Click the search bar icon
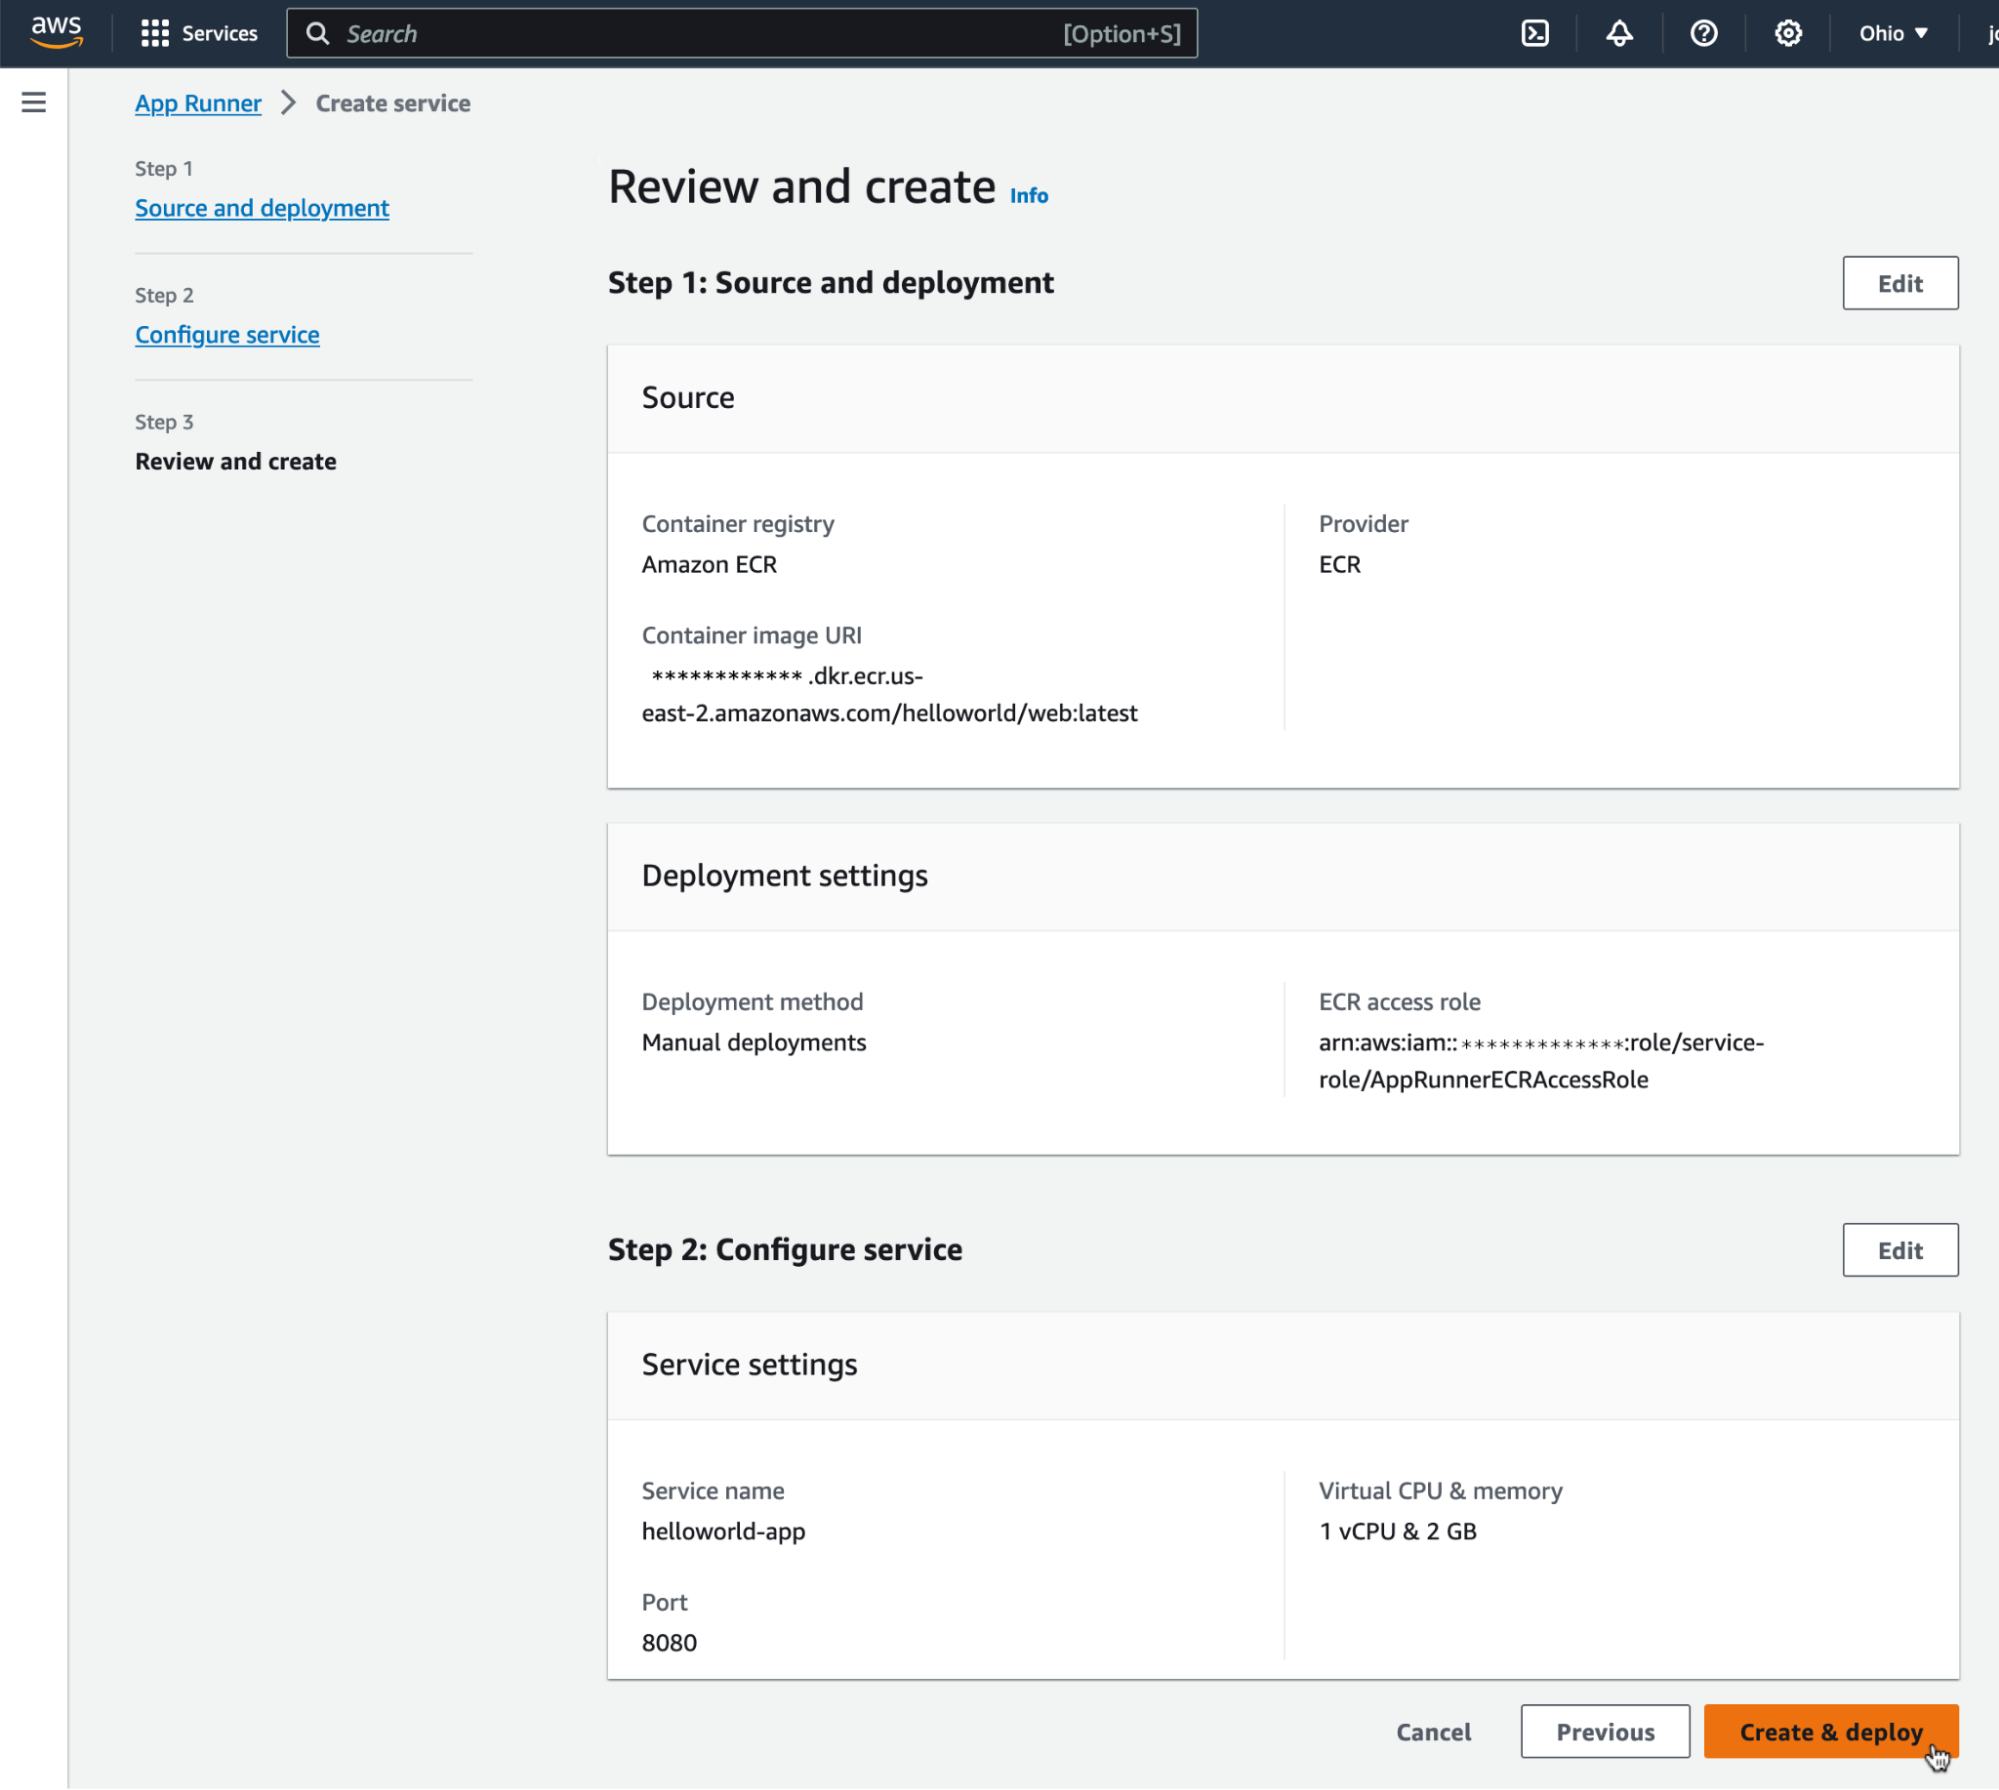Screen dimensions: 1999x1790 click(x=316, y=33)
